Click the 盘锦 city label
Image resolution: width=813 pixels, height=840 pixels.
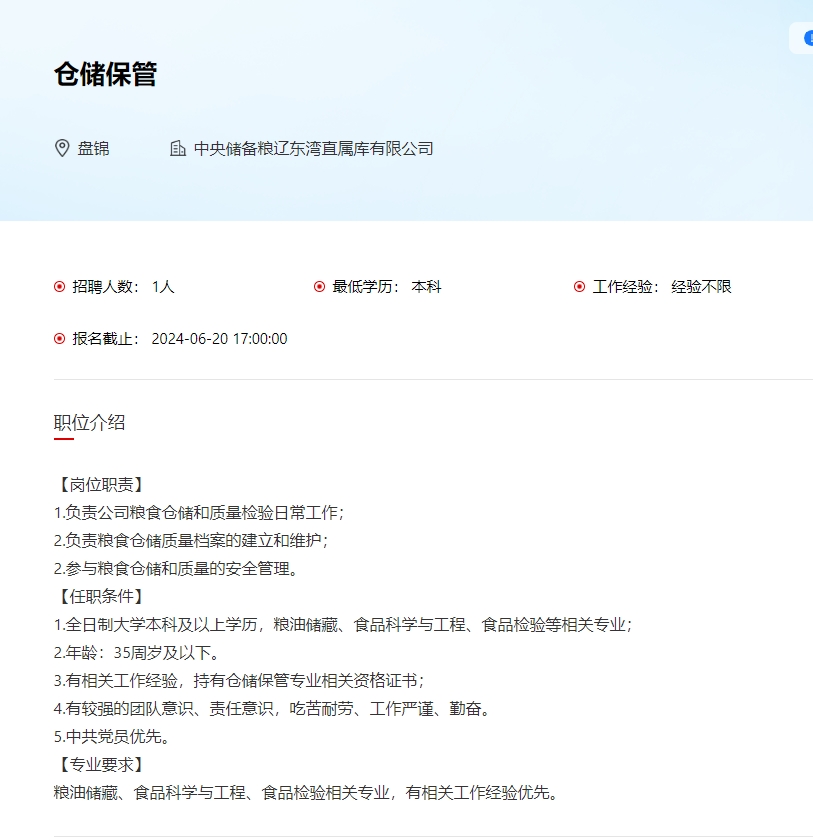(94, 149)
